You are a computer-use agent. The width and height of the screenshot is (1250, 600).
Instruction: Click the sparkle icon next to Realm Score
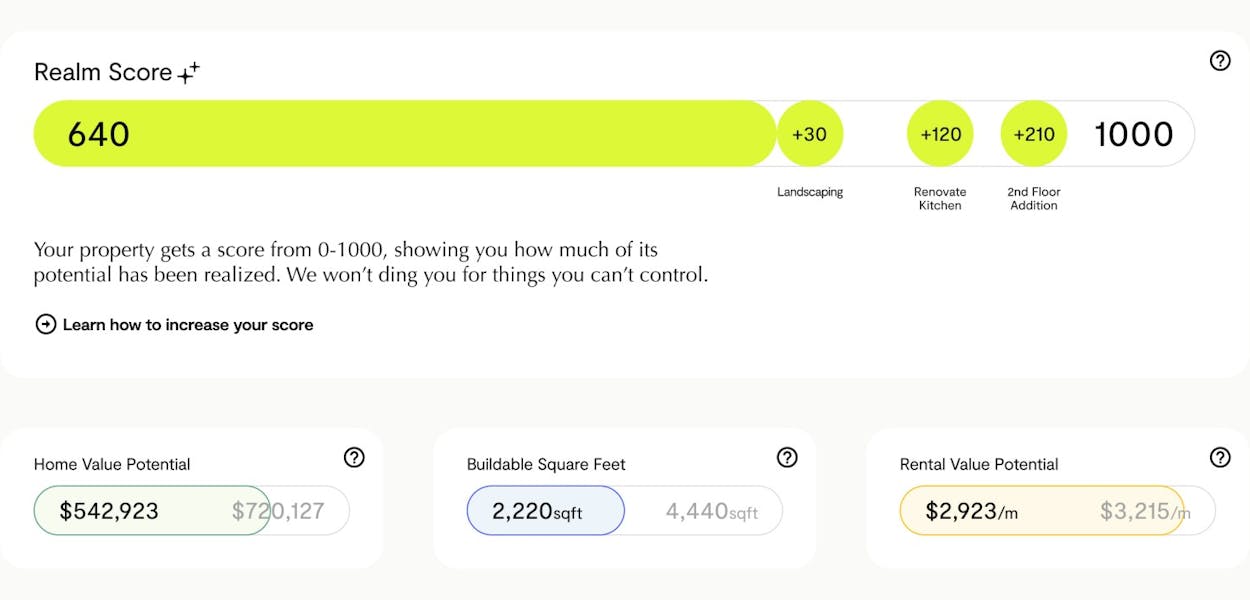(x=188, y=72)
